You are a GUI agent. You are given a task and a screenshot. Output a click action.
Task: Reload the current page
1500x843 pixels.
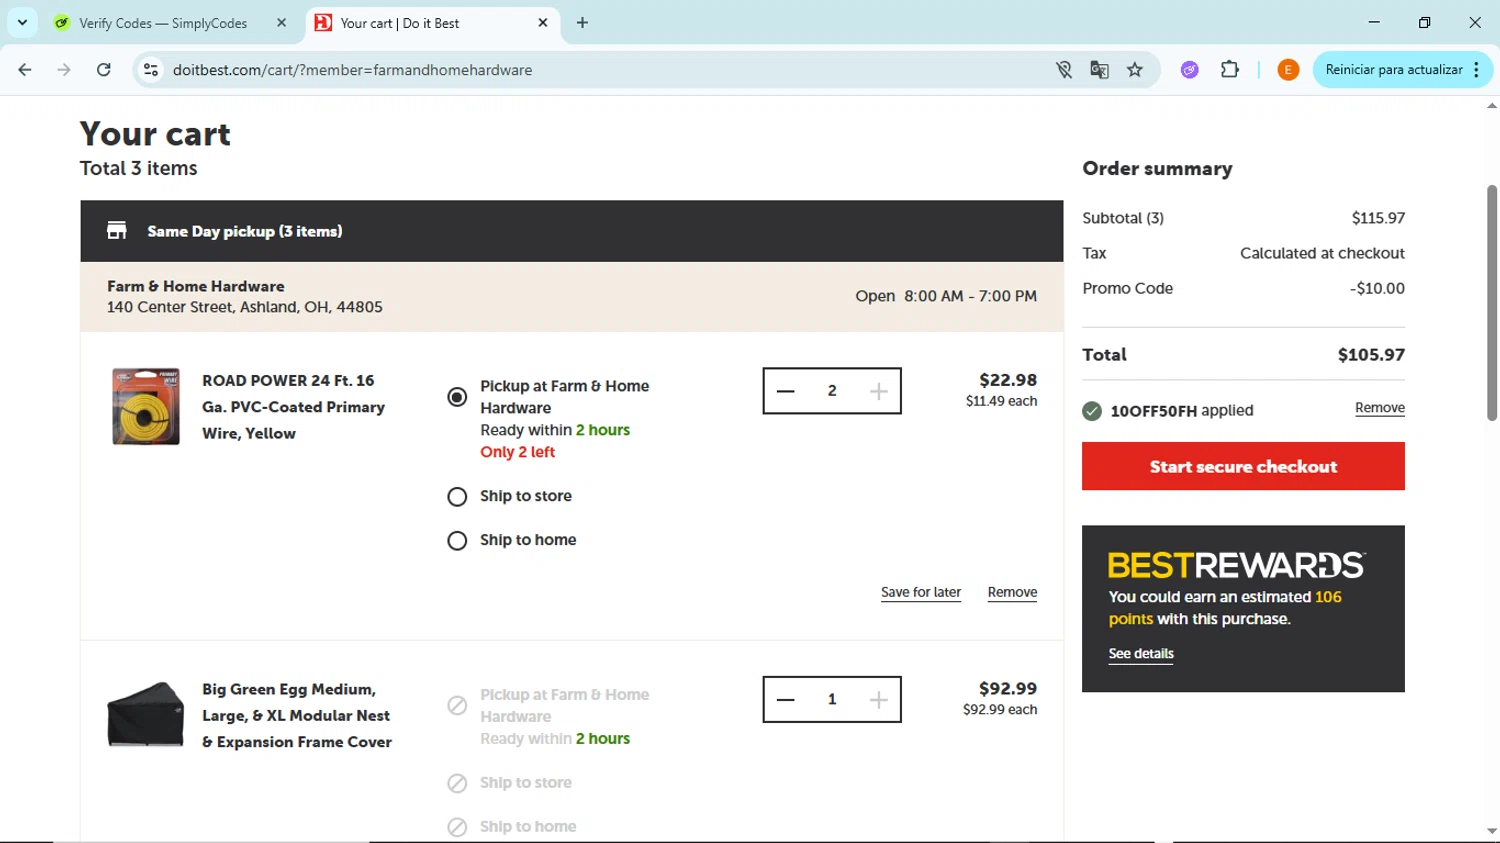[x=104, y=70]
